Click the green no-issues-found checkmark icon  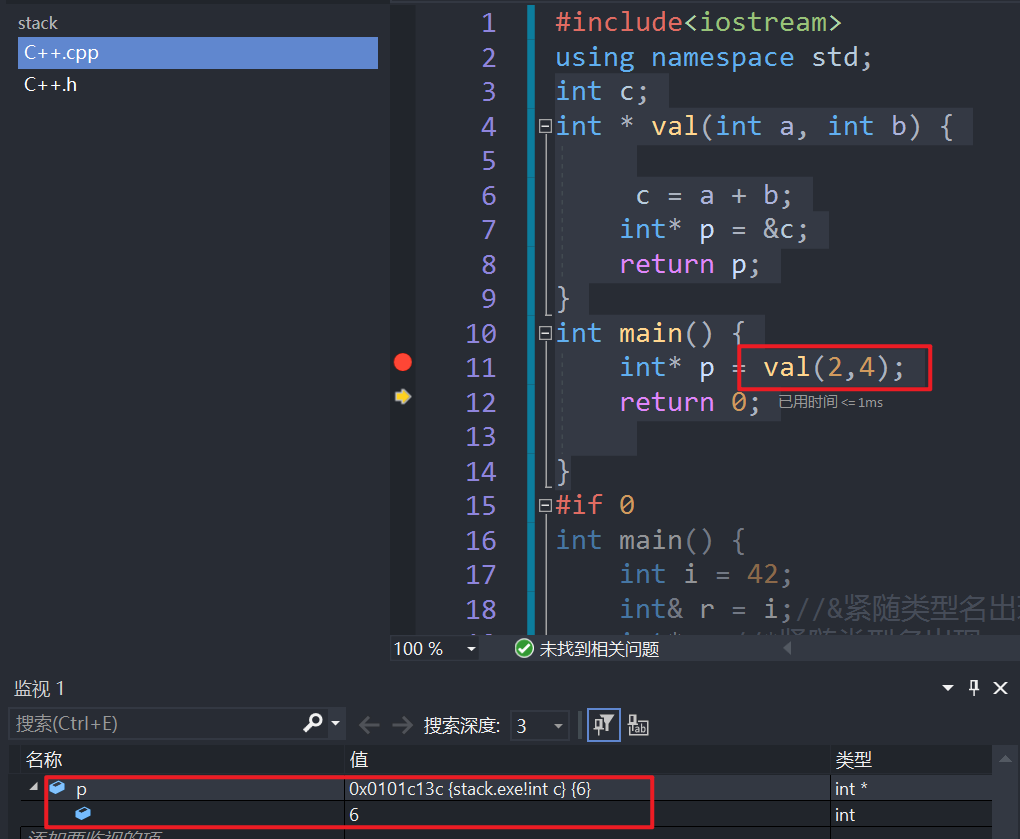[523, 649]
